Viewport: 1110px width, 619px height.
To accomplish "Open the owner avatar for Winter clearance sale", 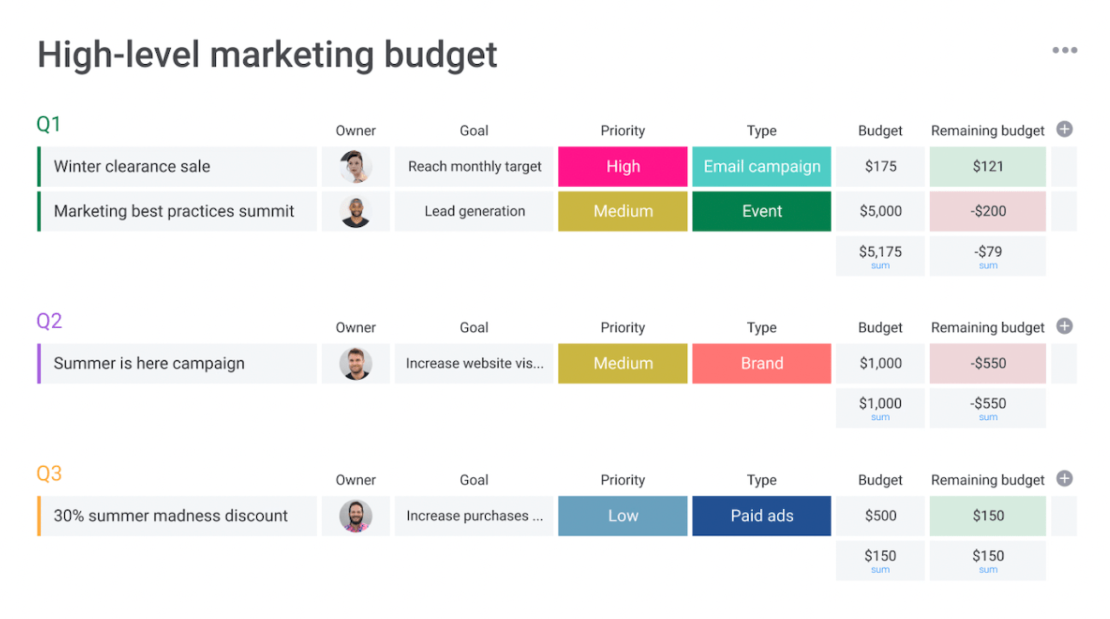I will (x=355, y=166).
